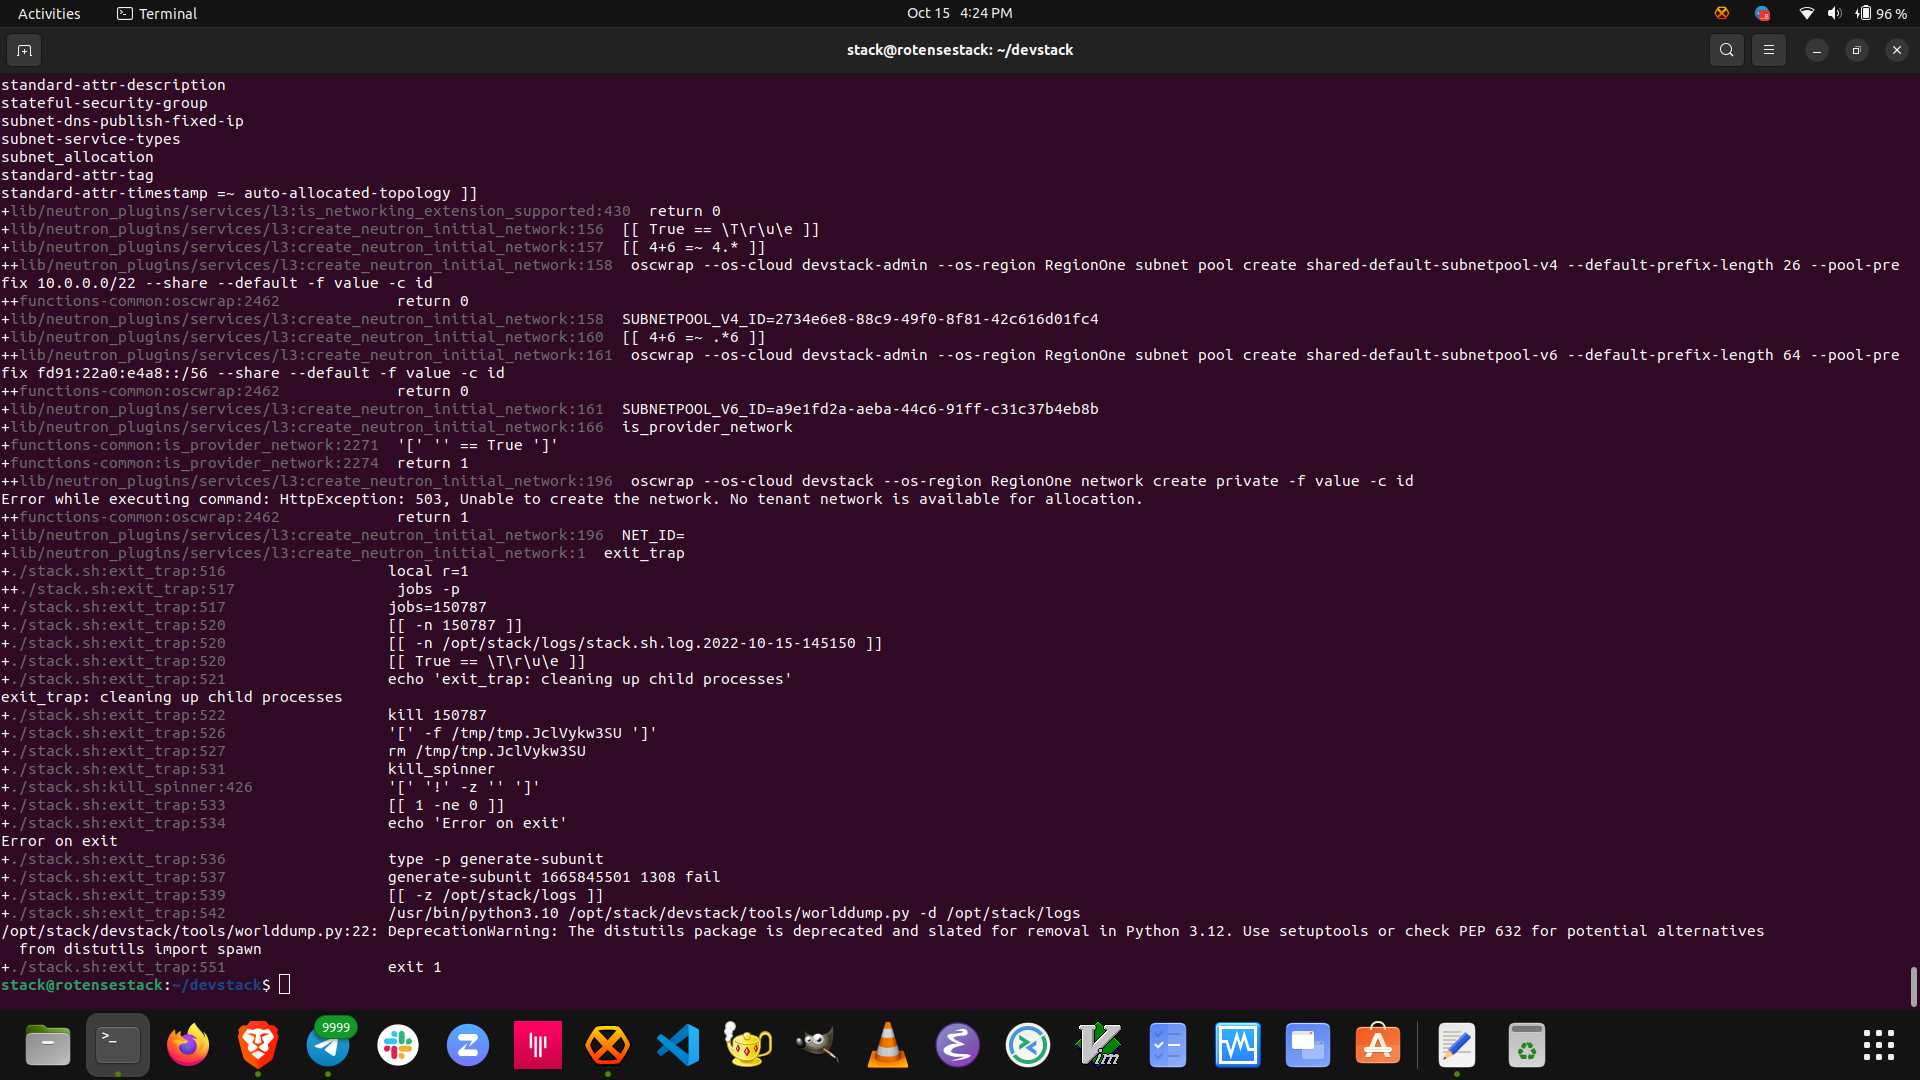
Task: Click the 'NET_ID=' output text
Action: 653,535
